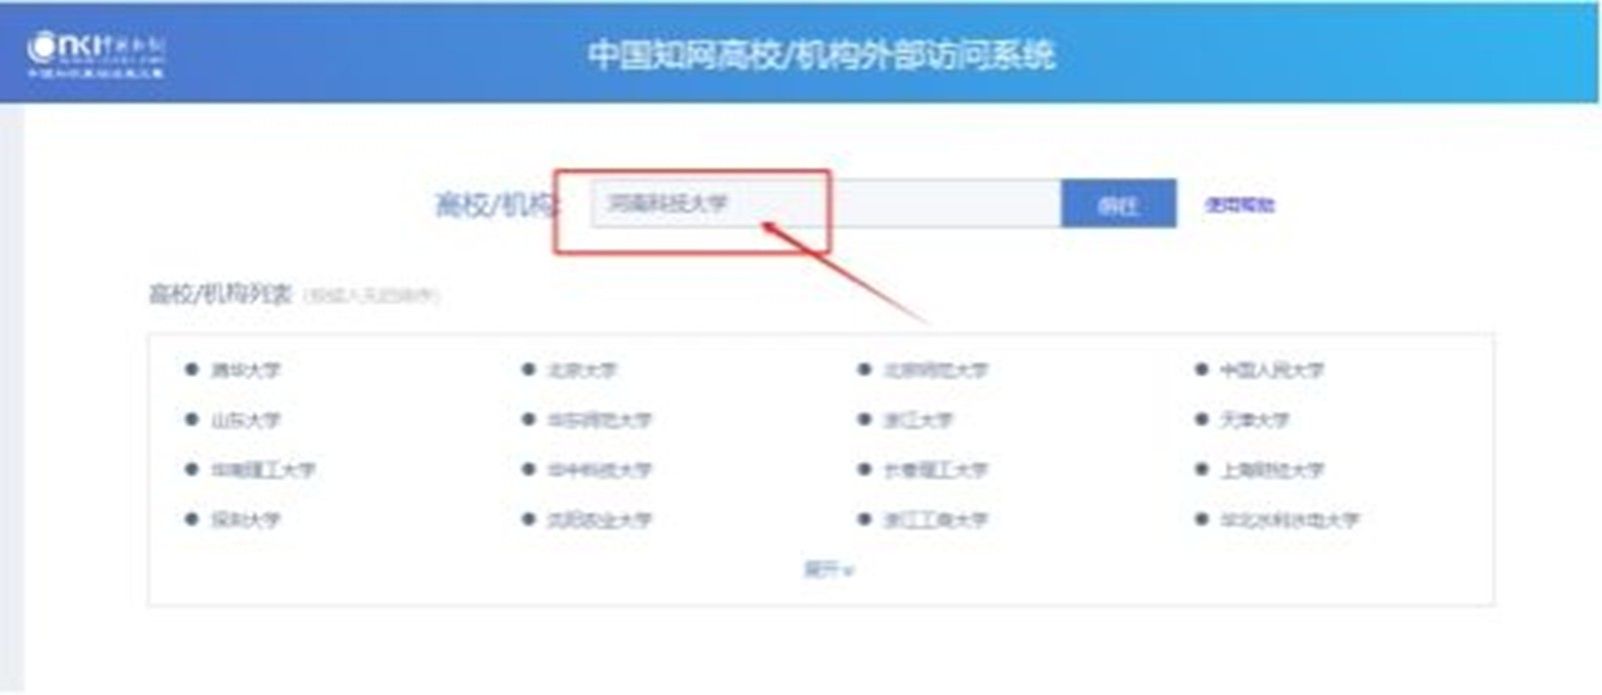The width and height of the screenshot is (1602, 695).
Task: Choose 中国人民大学 in institution list
Action: click(x=1271, y=370)
